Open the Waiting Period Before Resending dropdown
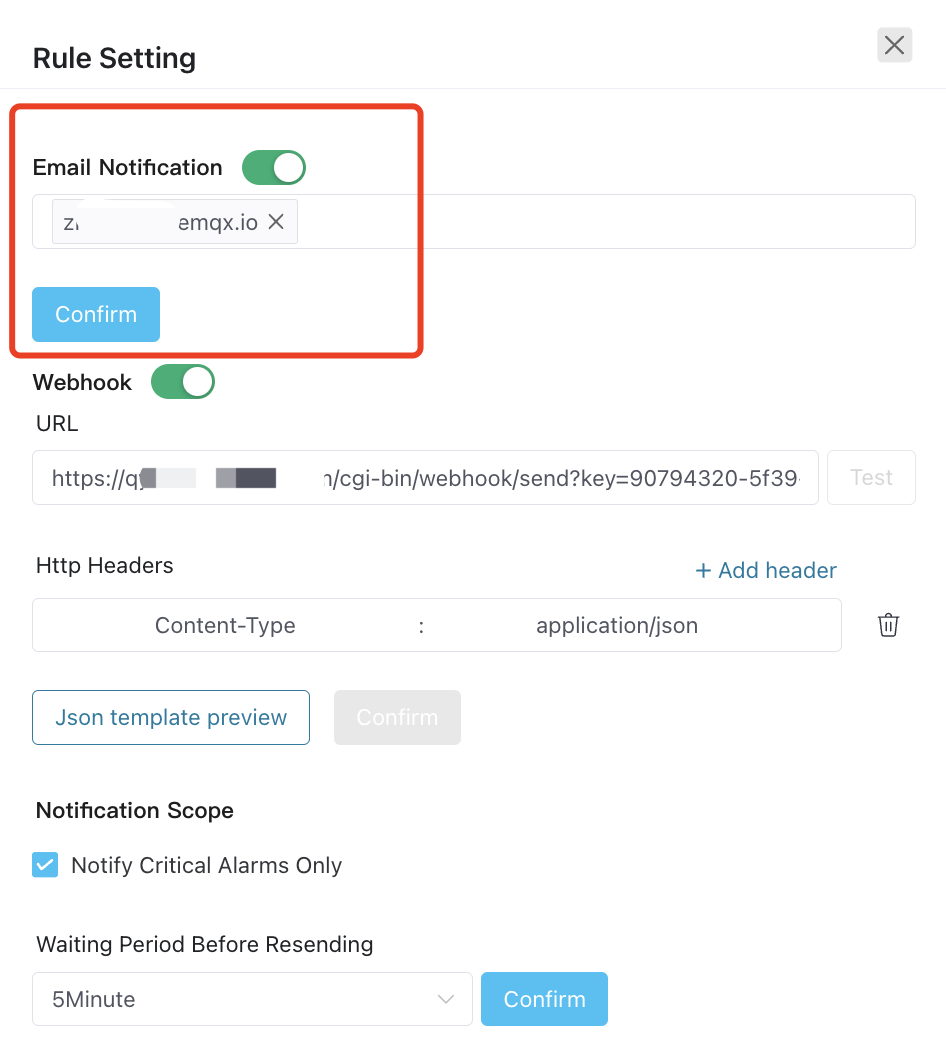946x1050 pixels. [251, 999]
